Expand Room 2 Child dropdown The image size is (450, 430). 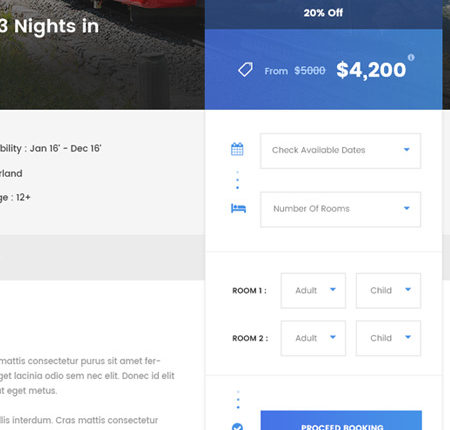388,338
